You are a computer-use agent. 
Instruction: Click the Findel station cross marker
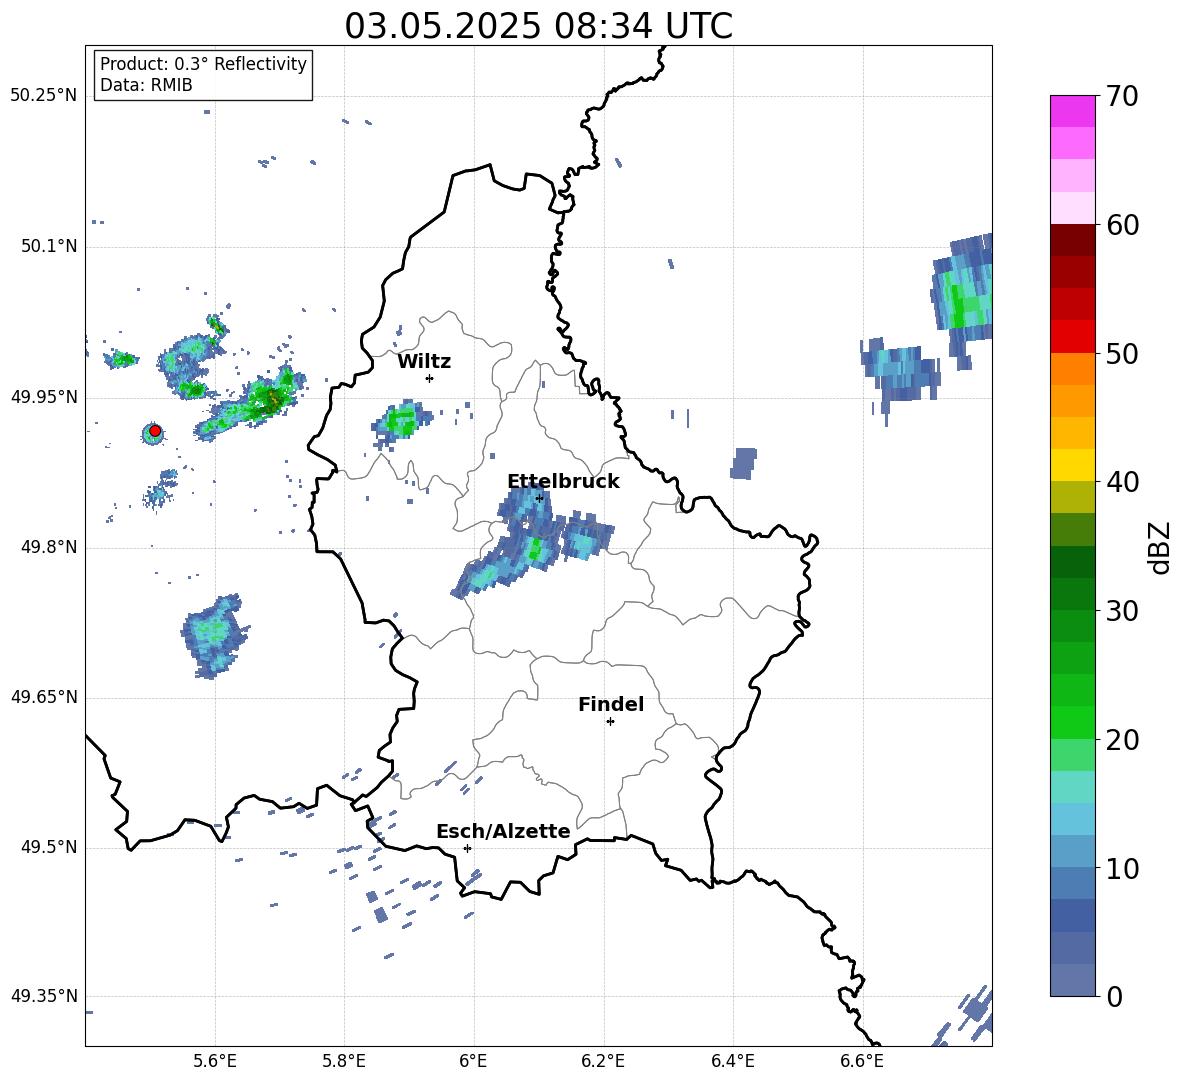point(610,721)
